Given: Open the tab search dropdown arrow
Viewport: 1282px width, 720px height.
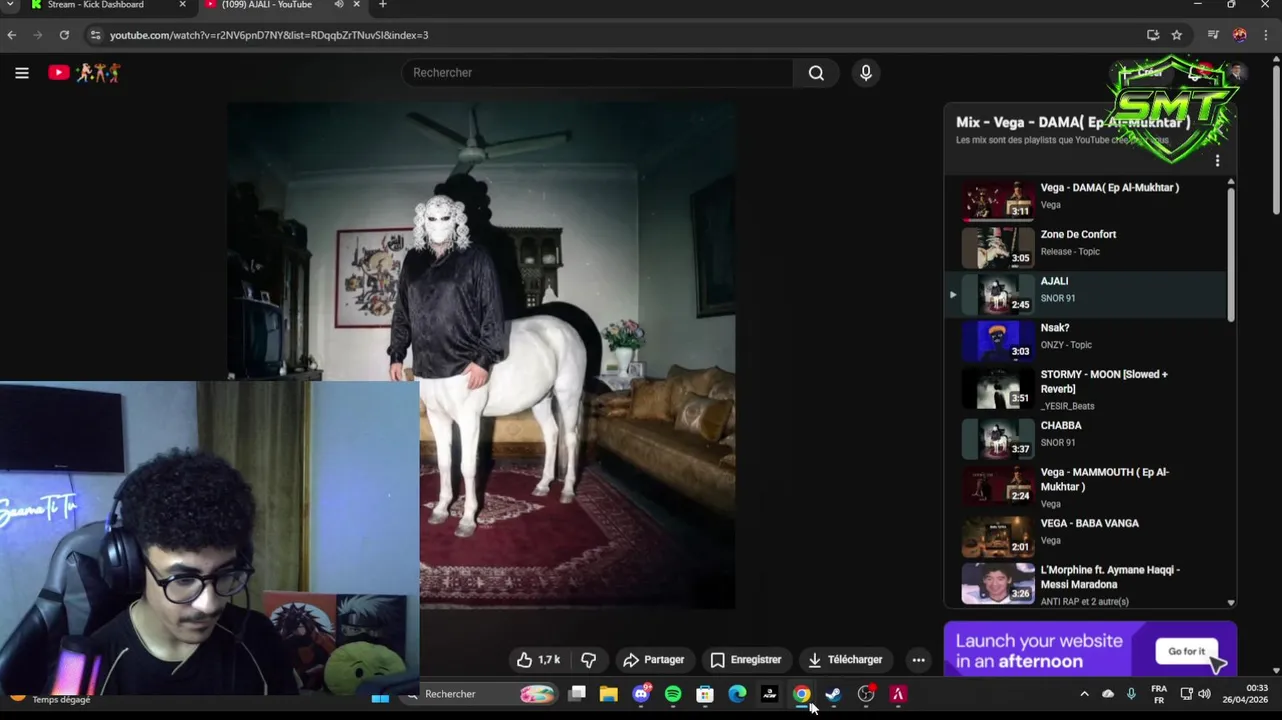Looking at the screenshot, I should [9, 5].
